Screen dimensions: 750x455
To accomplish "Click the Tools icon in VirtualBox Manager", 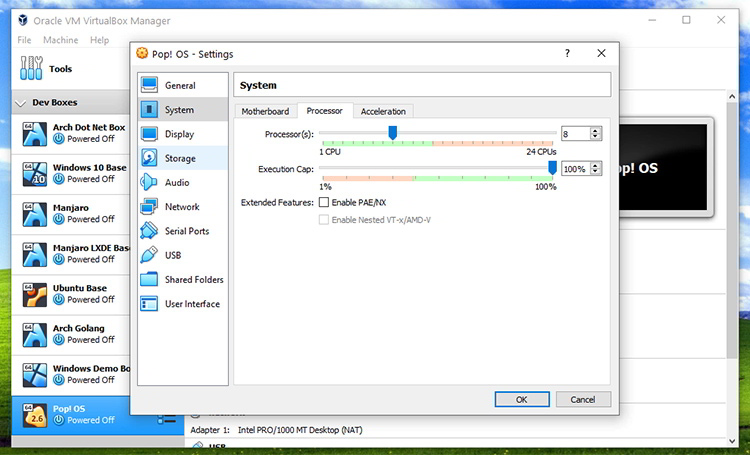I will (x=31, y=68).
